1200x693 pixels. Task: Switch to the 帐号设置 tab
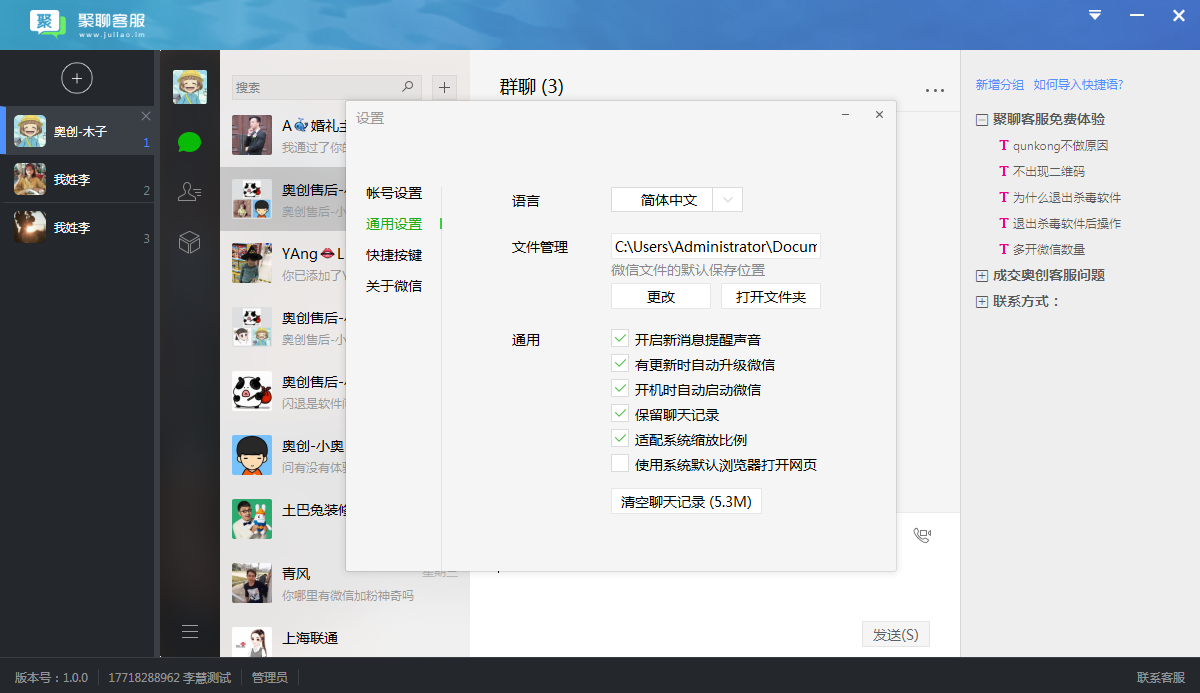pyautogui.click(x=394, y=193)
